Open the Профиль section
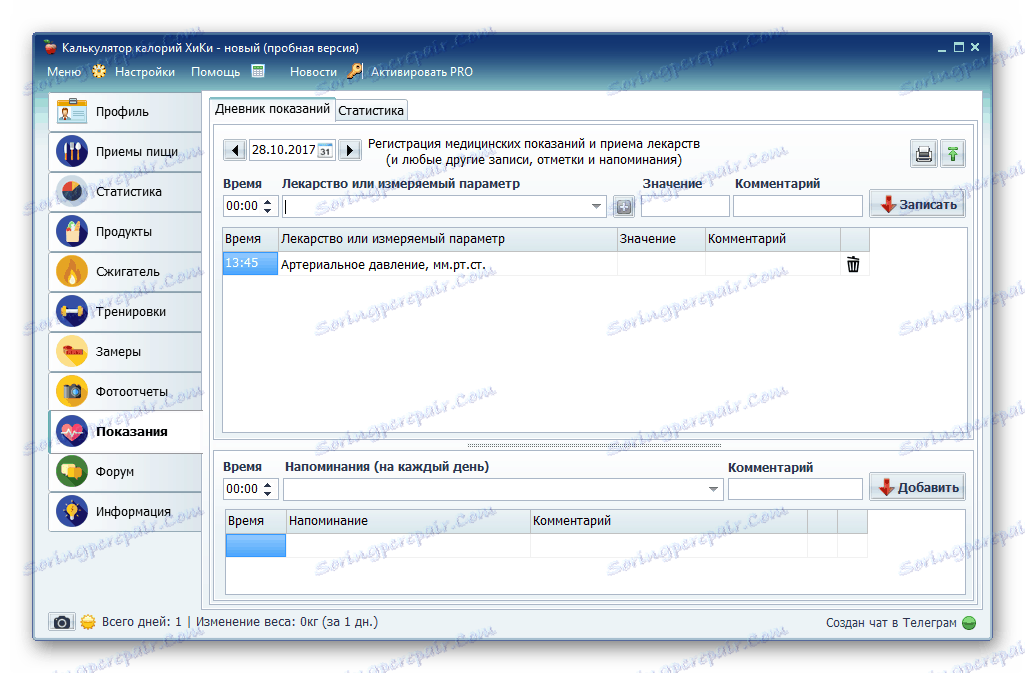Viewport: 1025px width, 673px height. coord(125,112)
